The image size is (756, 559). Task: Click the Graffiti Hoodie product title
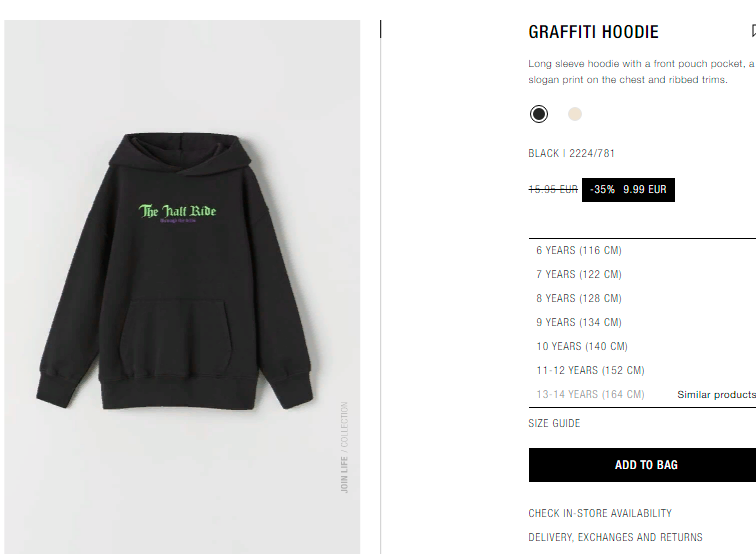593,32
